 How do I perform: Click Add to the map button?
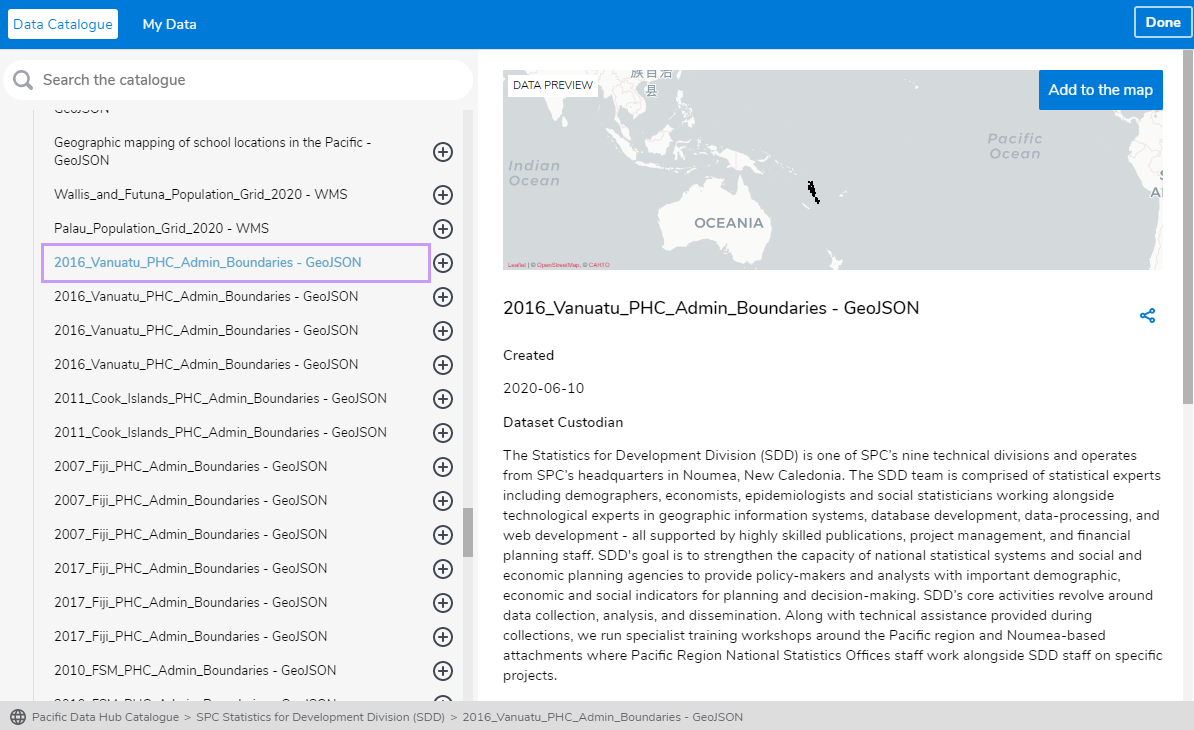(1100, 90)
